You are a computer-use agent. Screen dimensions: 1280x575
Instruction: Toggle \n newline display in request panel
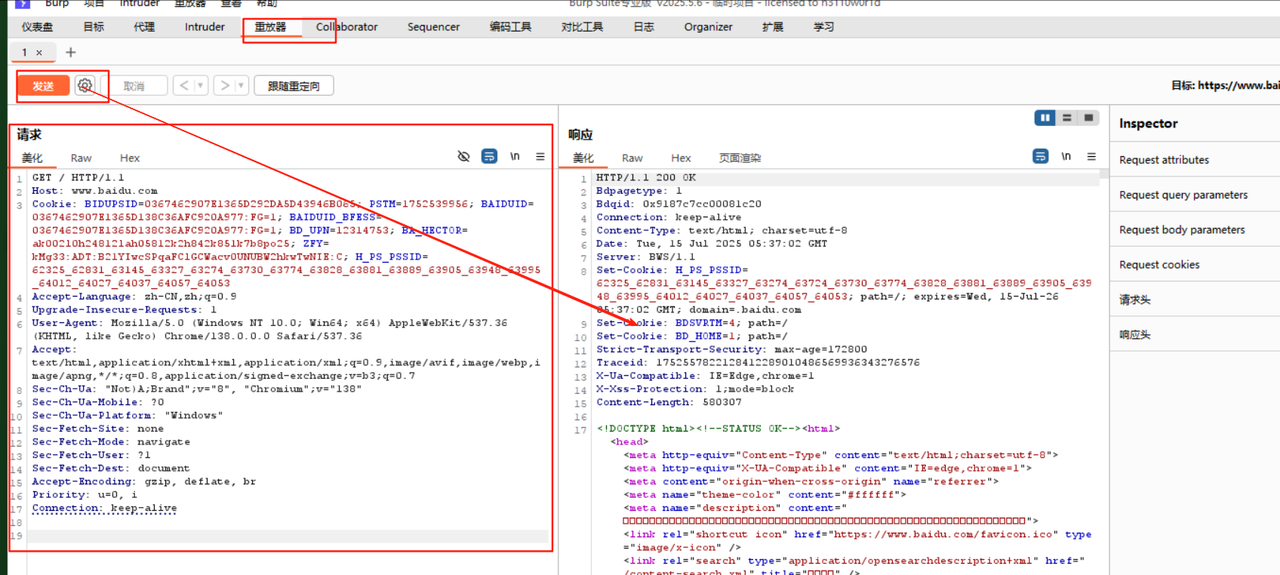[515, 157]
